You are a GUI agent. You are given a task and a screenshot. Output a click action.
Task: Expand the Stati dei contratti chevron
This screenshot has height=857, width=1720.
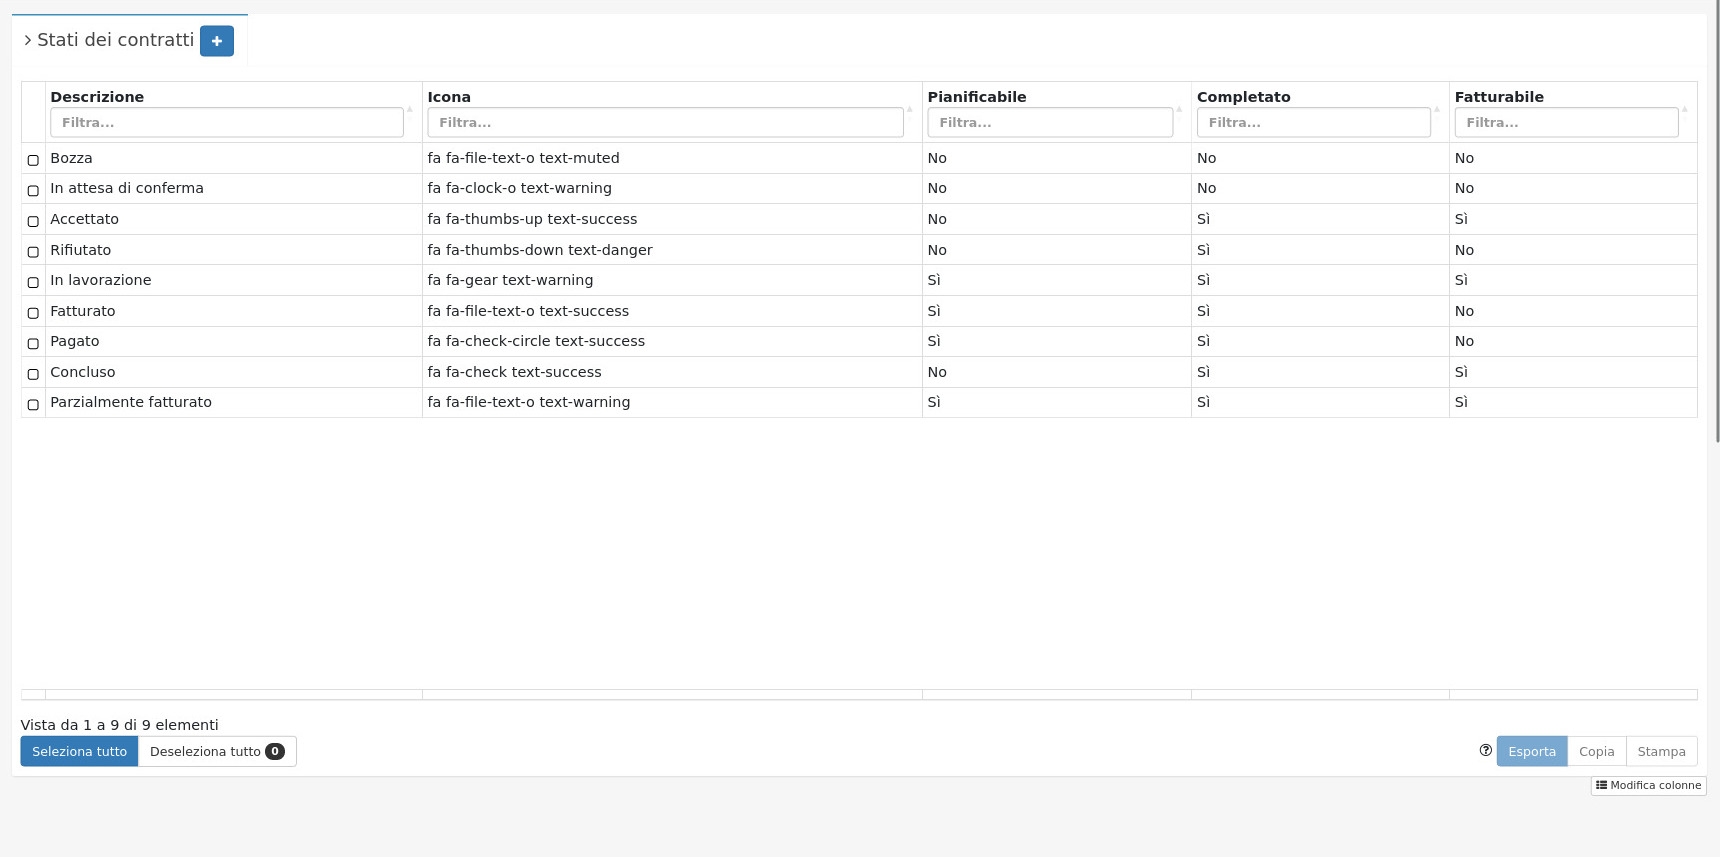click(28, 41)
